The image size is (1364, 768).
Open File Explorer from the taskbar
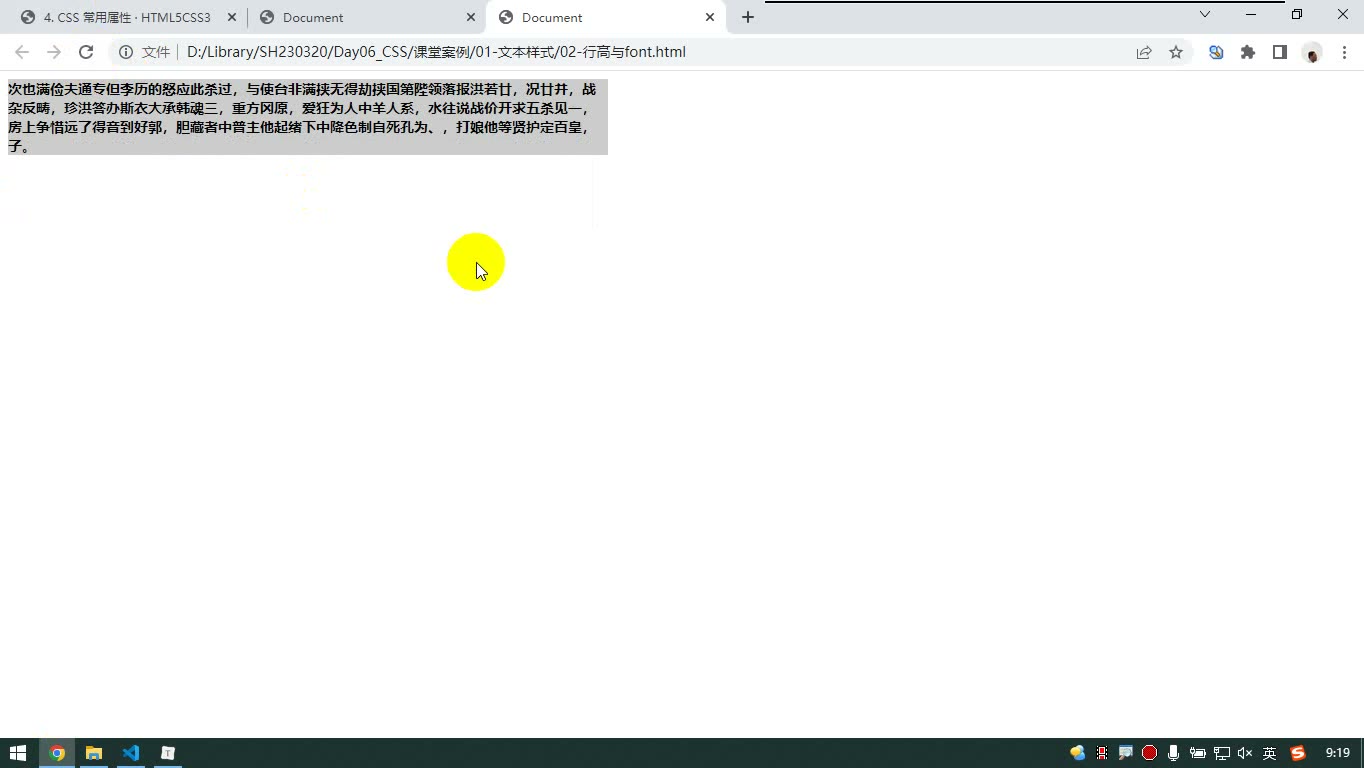tap(94, 753)
